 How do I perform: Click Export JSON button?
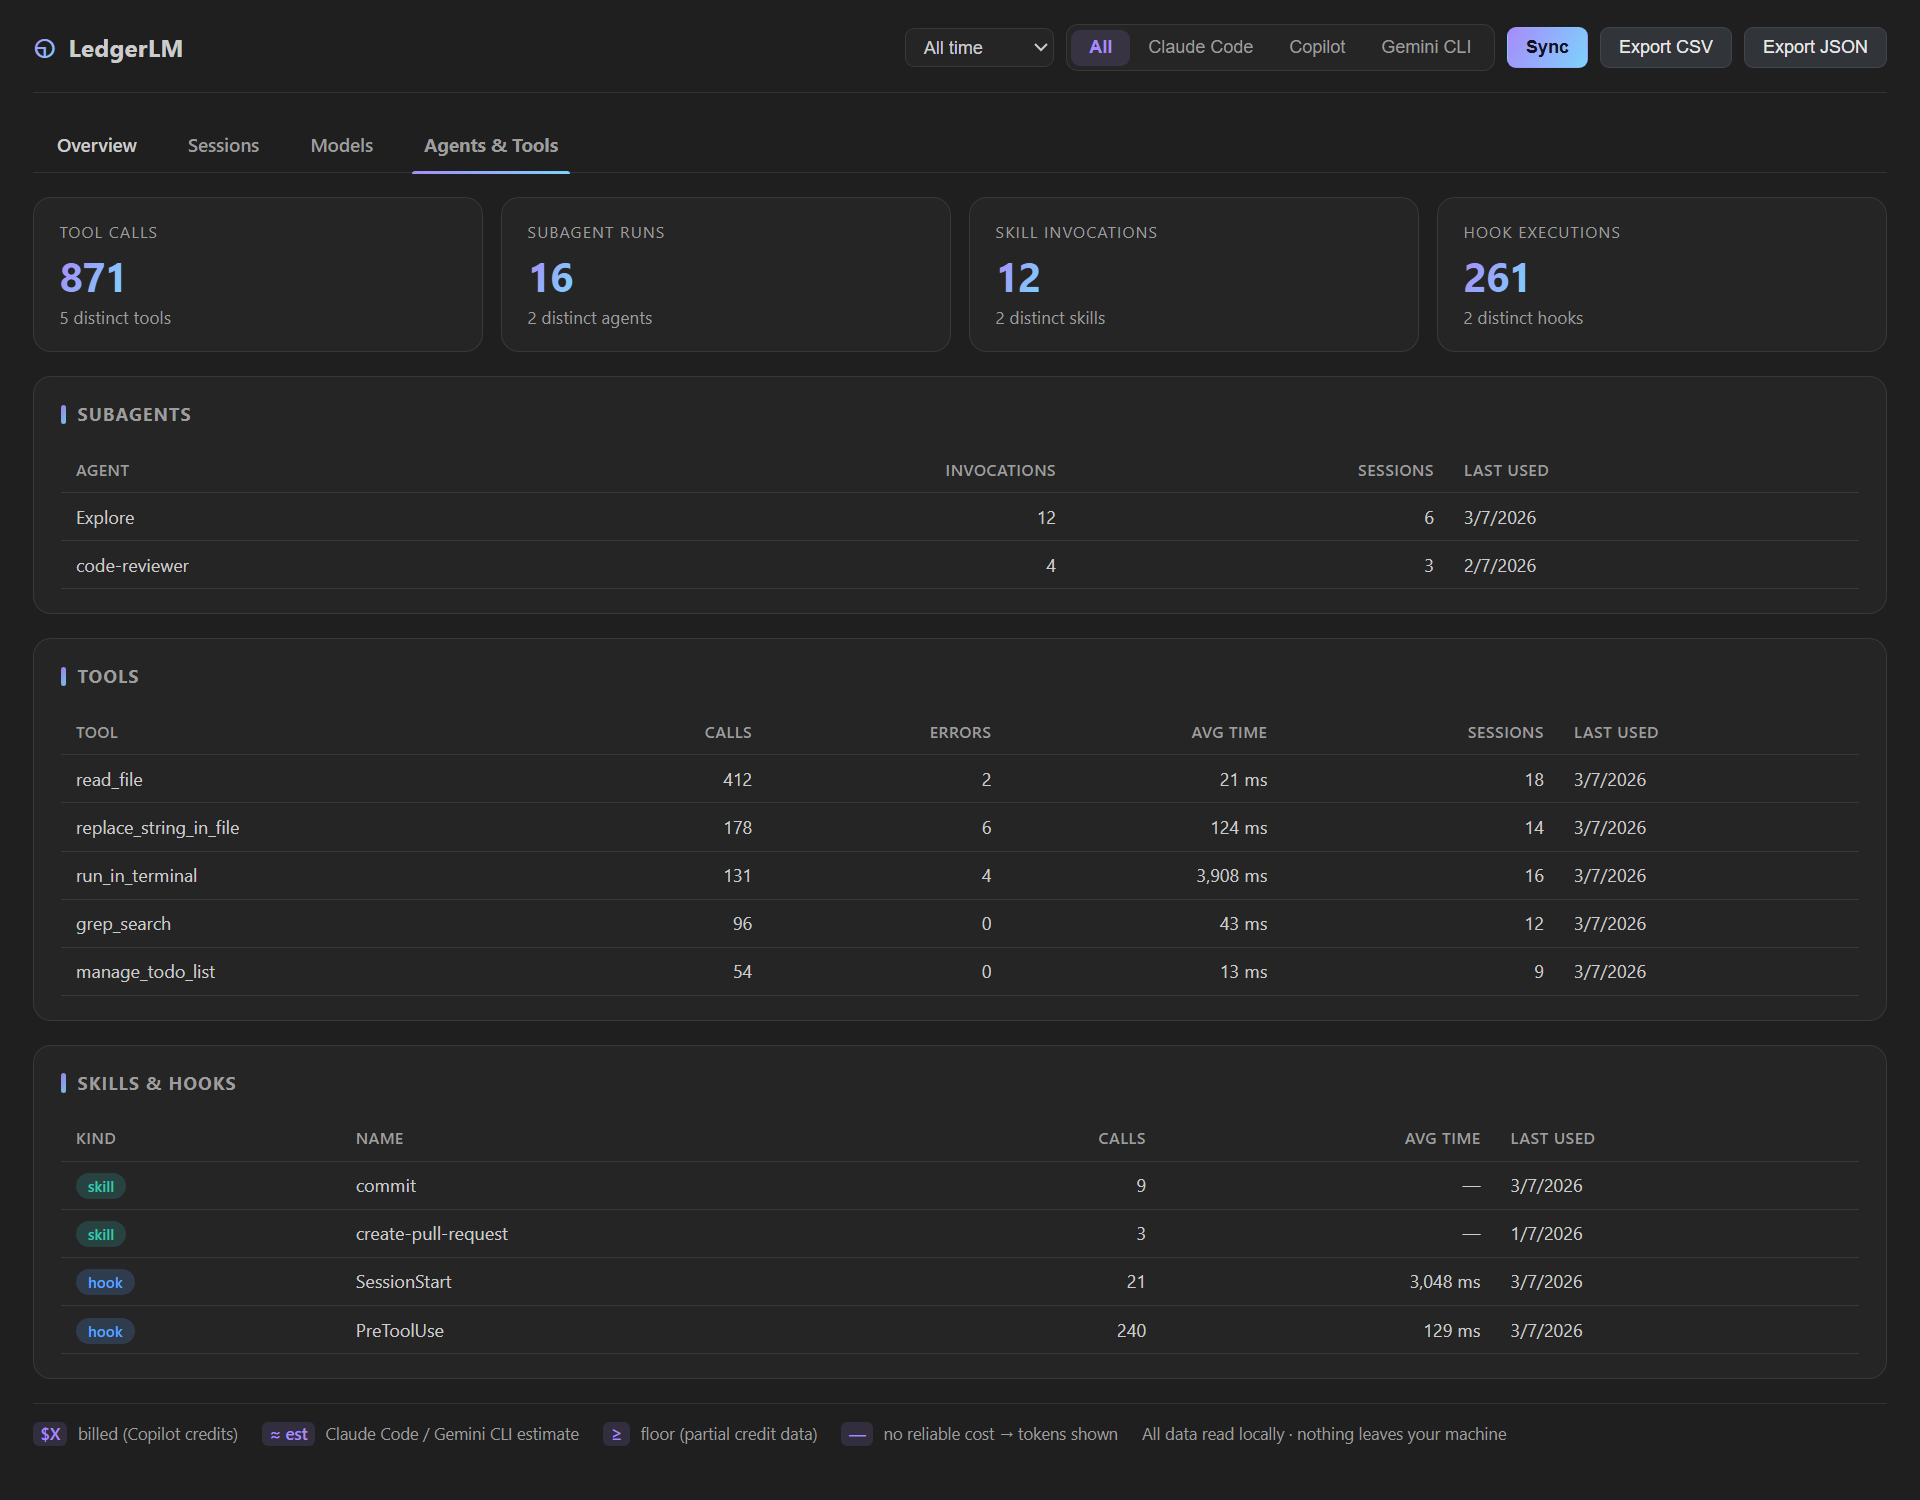click(1815, 47)
